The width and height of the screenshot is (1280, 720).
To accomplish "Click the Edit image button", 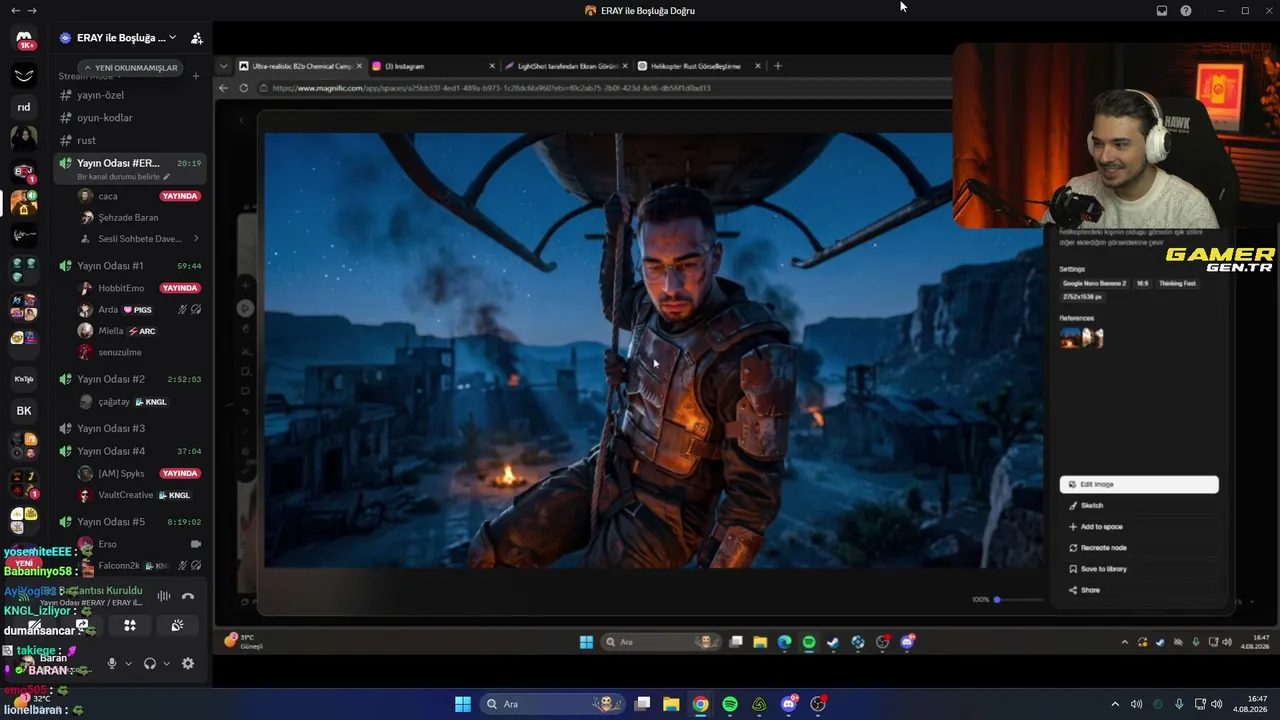I will point(1139,485).
